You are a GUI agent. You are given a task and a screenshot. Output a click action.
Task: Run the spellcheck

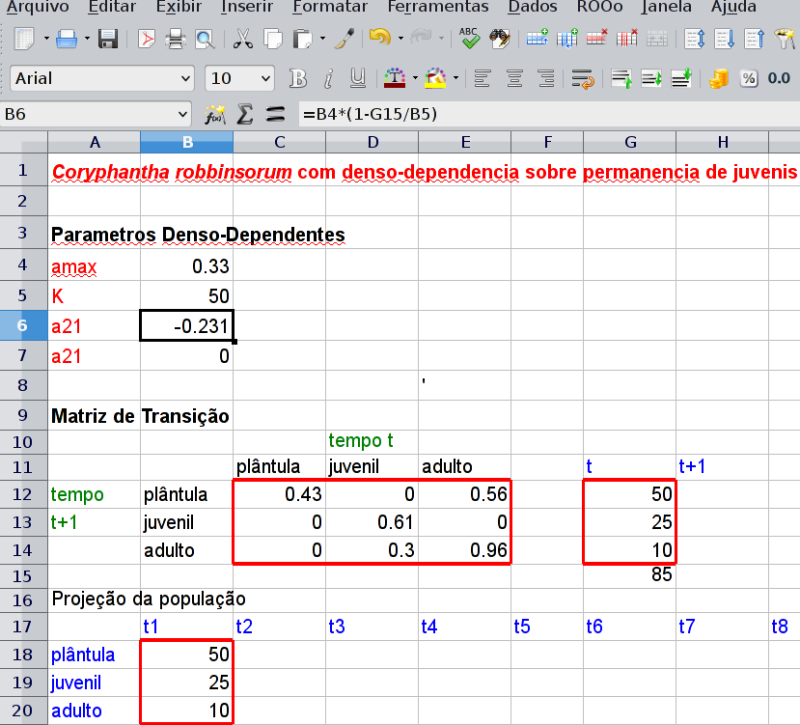(x=468, y=37)
